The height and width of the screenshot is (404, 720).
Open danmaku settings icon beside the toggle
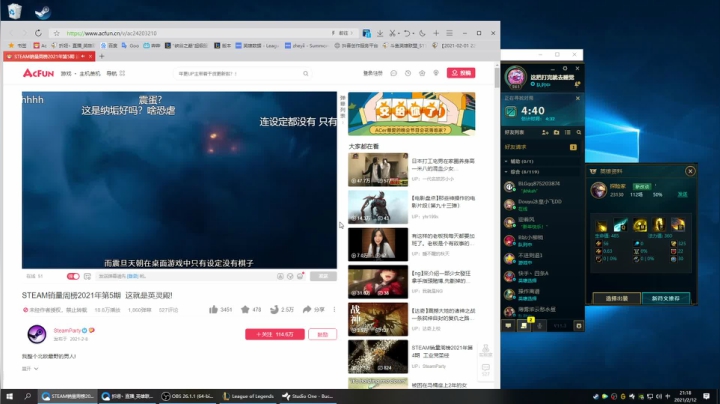(87, 276)
